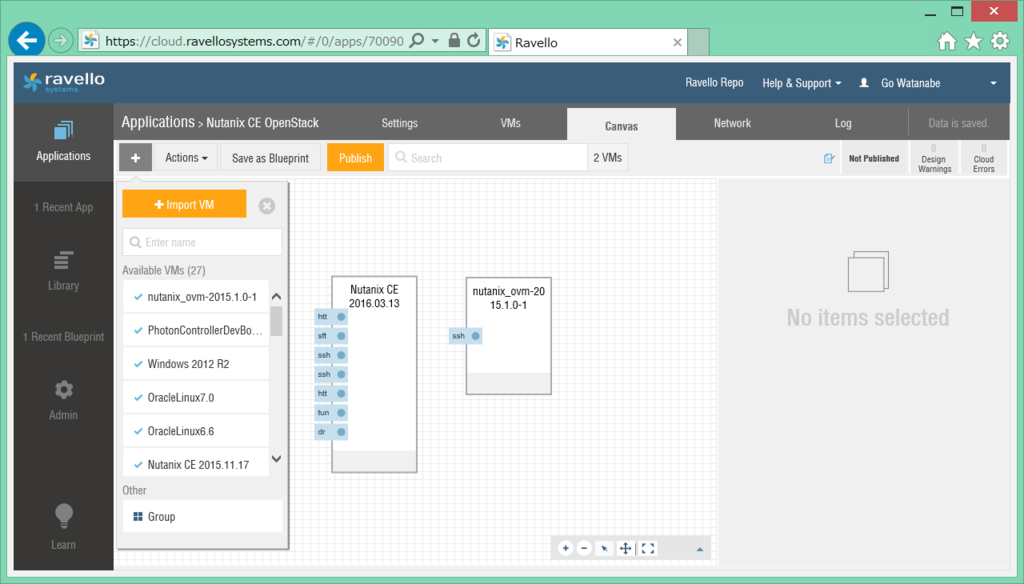The width and height of the screenshot is (1024, 584).
Task: Click the Import VM button
Action: click(x=184, y=204)
